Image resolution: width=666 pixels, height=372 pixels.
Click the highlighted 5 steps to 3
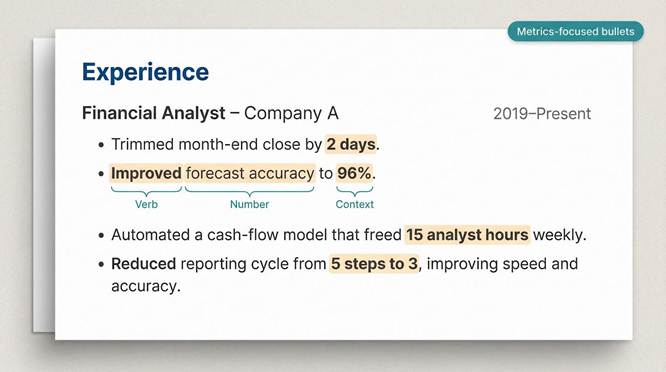[x=374, y=264]
